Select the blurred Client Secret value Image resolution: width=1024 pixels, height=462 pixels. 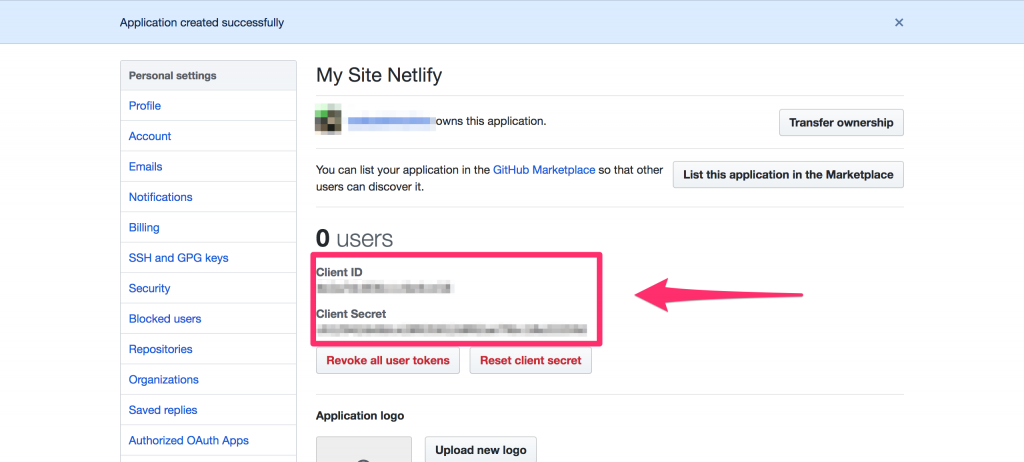451,330
